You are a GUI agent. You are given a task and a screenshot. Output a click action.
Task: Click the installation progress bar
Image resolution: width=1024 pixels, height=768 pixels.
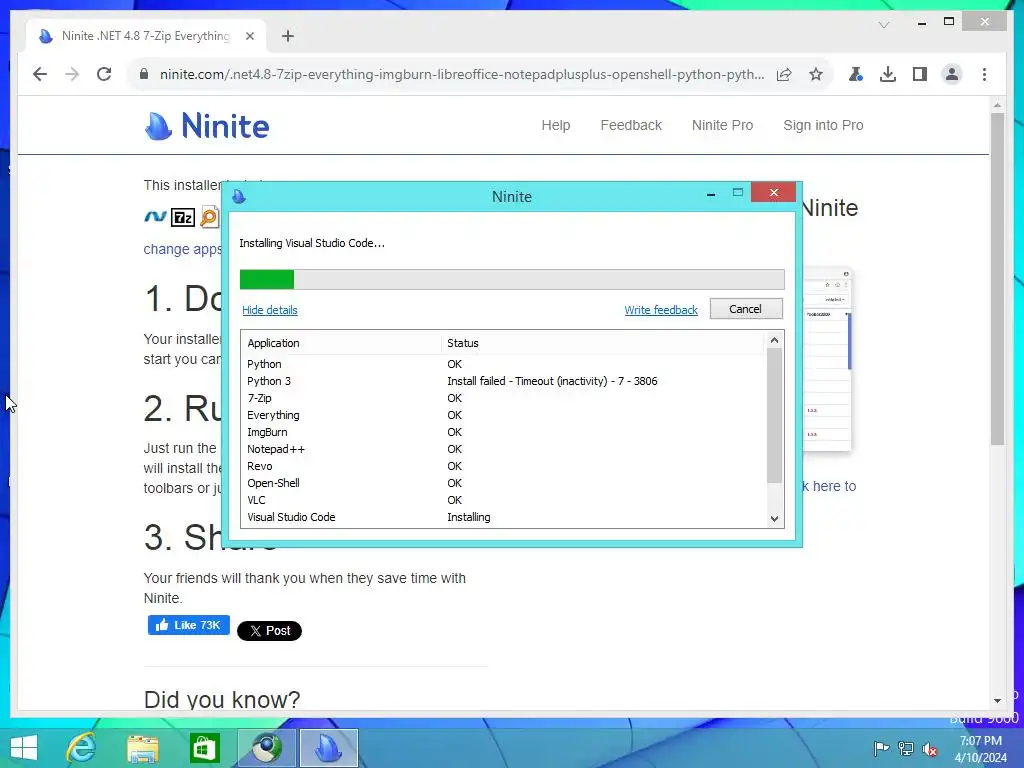point(512,279)
